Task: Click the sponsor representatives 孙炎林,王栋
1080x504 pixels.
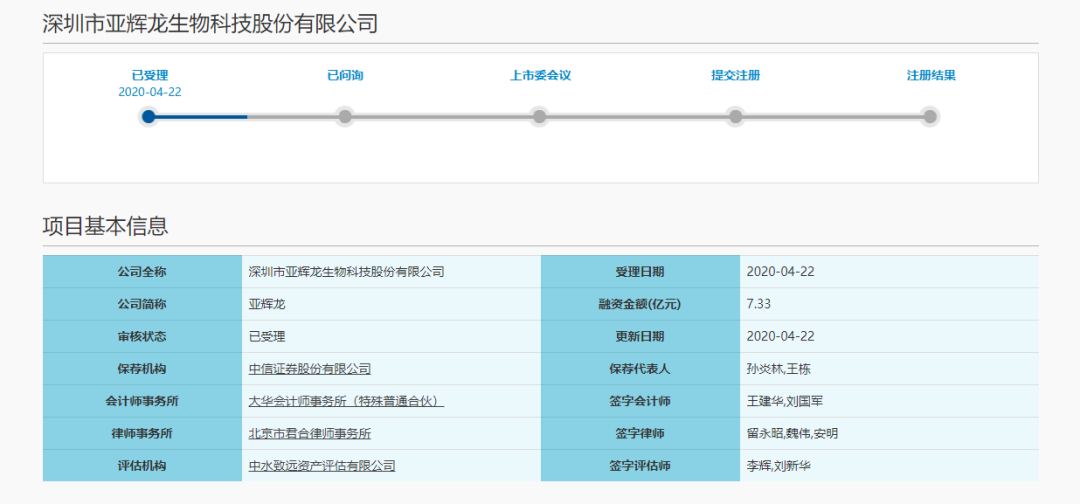Action: 779,369
